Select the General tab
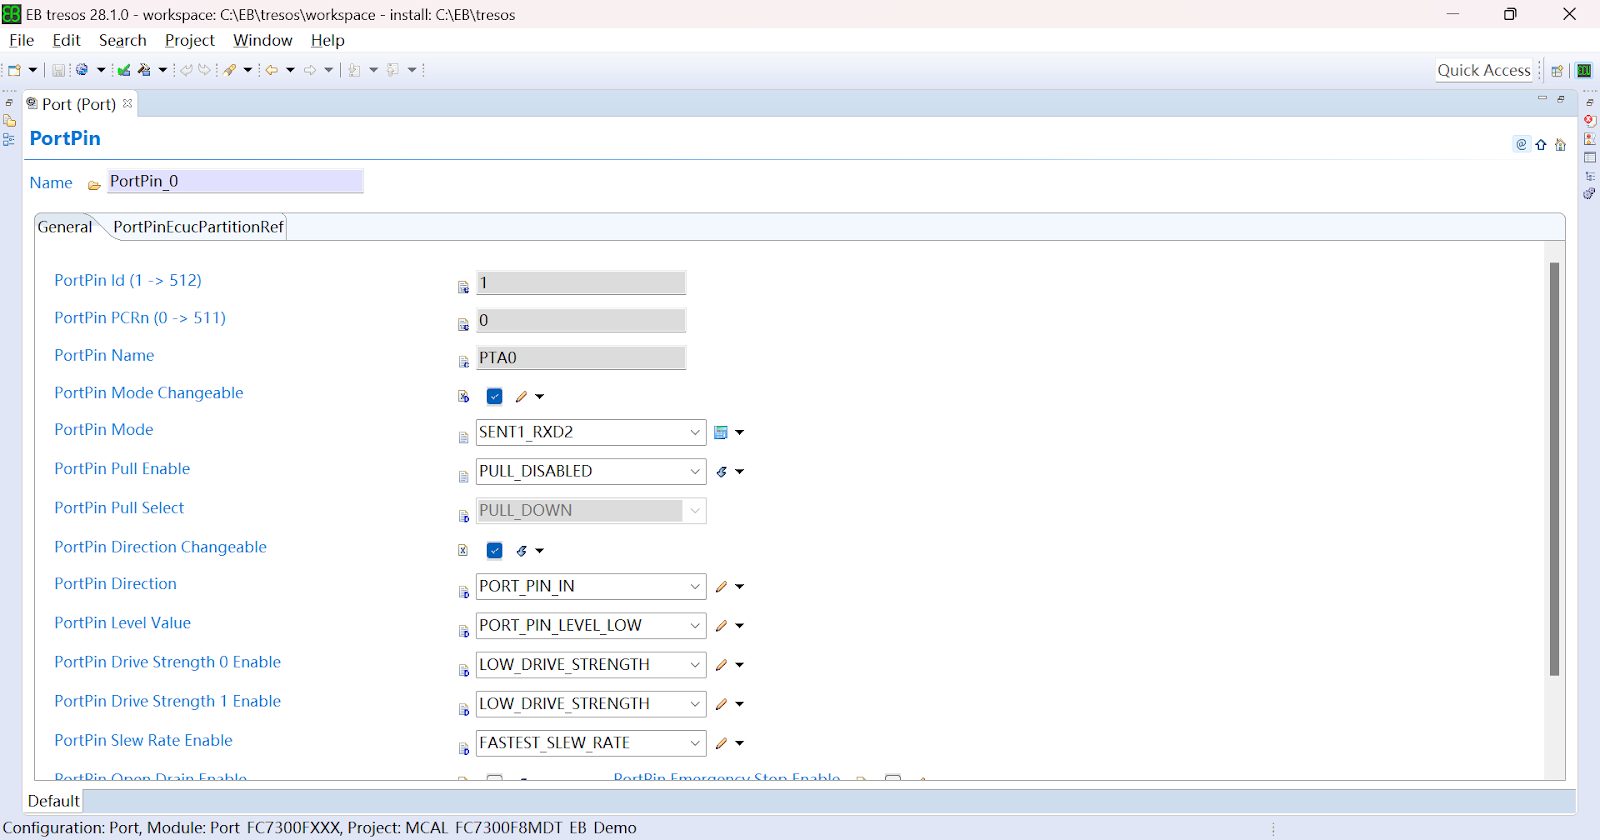This screenshot has height=840, width=1600. click(x=65, y=227)
